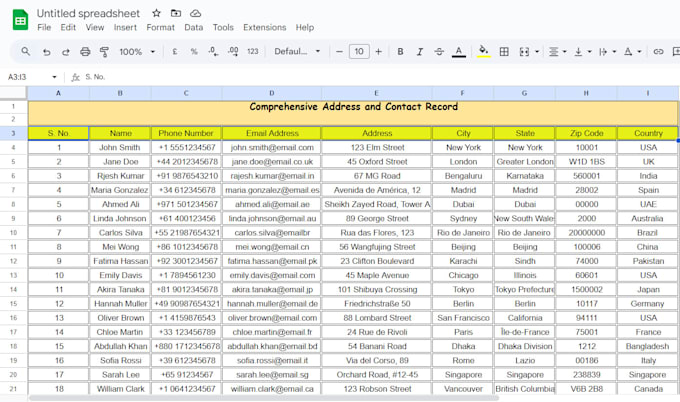This screenshot has width=680, height=402.
Task: Select cell 'San Francisco'
Action: tap(463, 318)
